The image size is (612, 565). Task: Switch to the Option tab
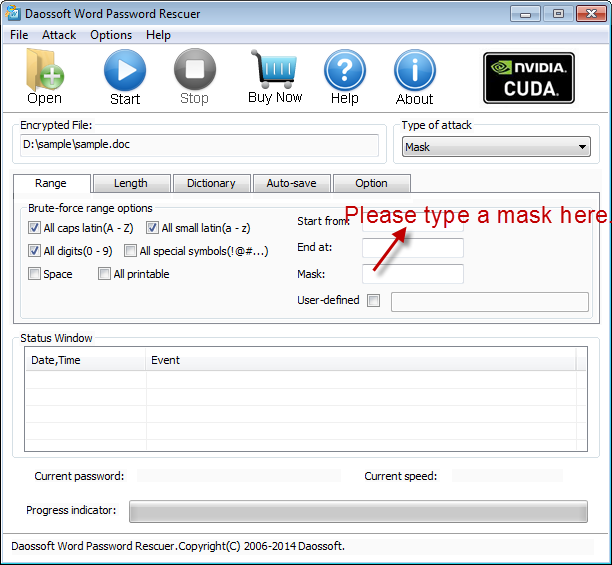point(372,183)
